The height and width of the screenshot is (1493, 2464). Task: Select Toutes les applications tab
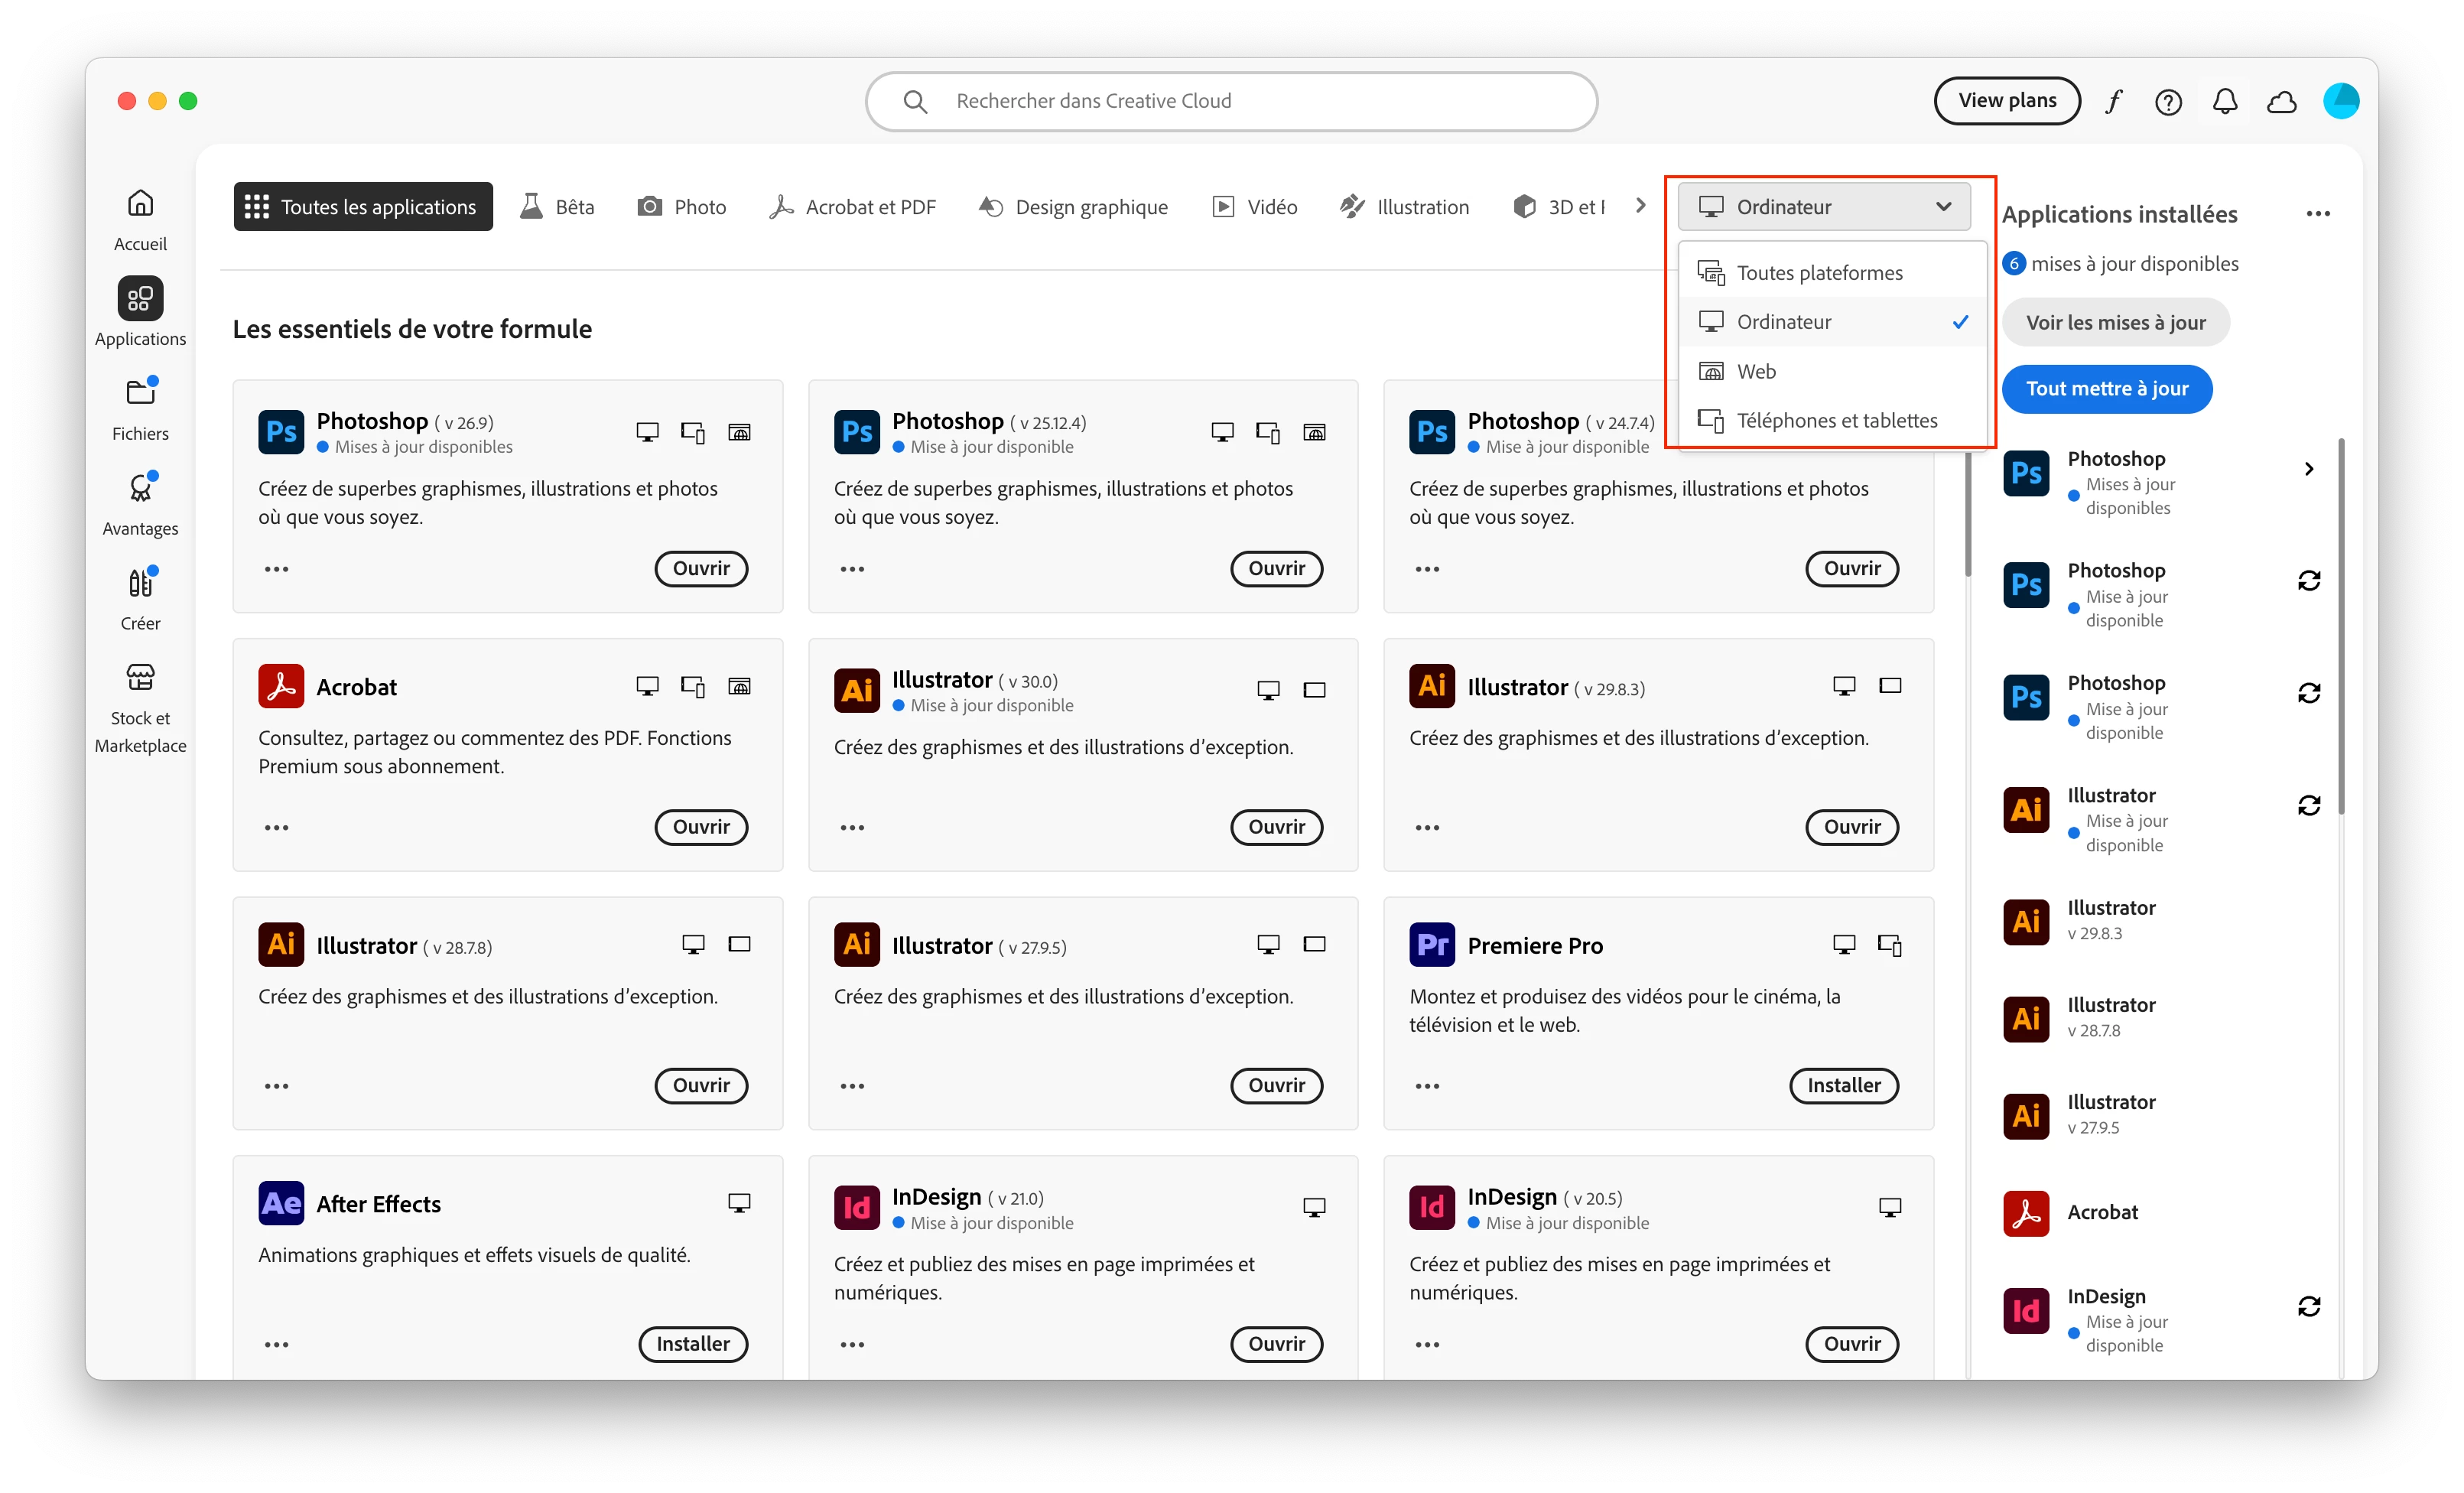(363, 207)
